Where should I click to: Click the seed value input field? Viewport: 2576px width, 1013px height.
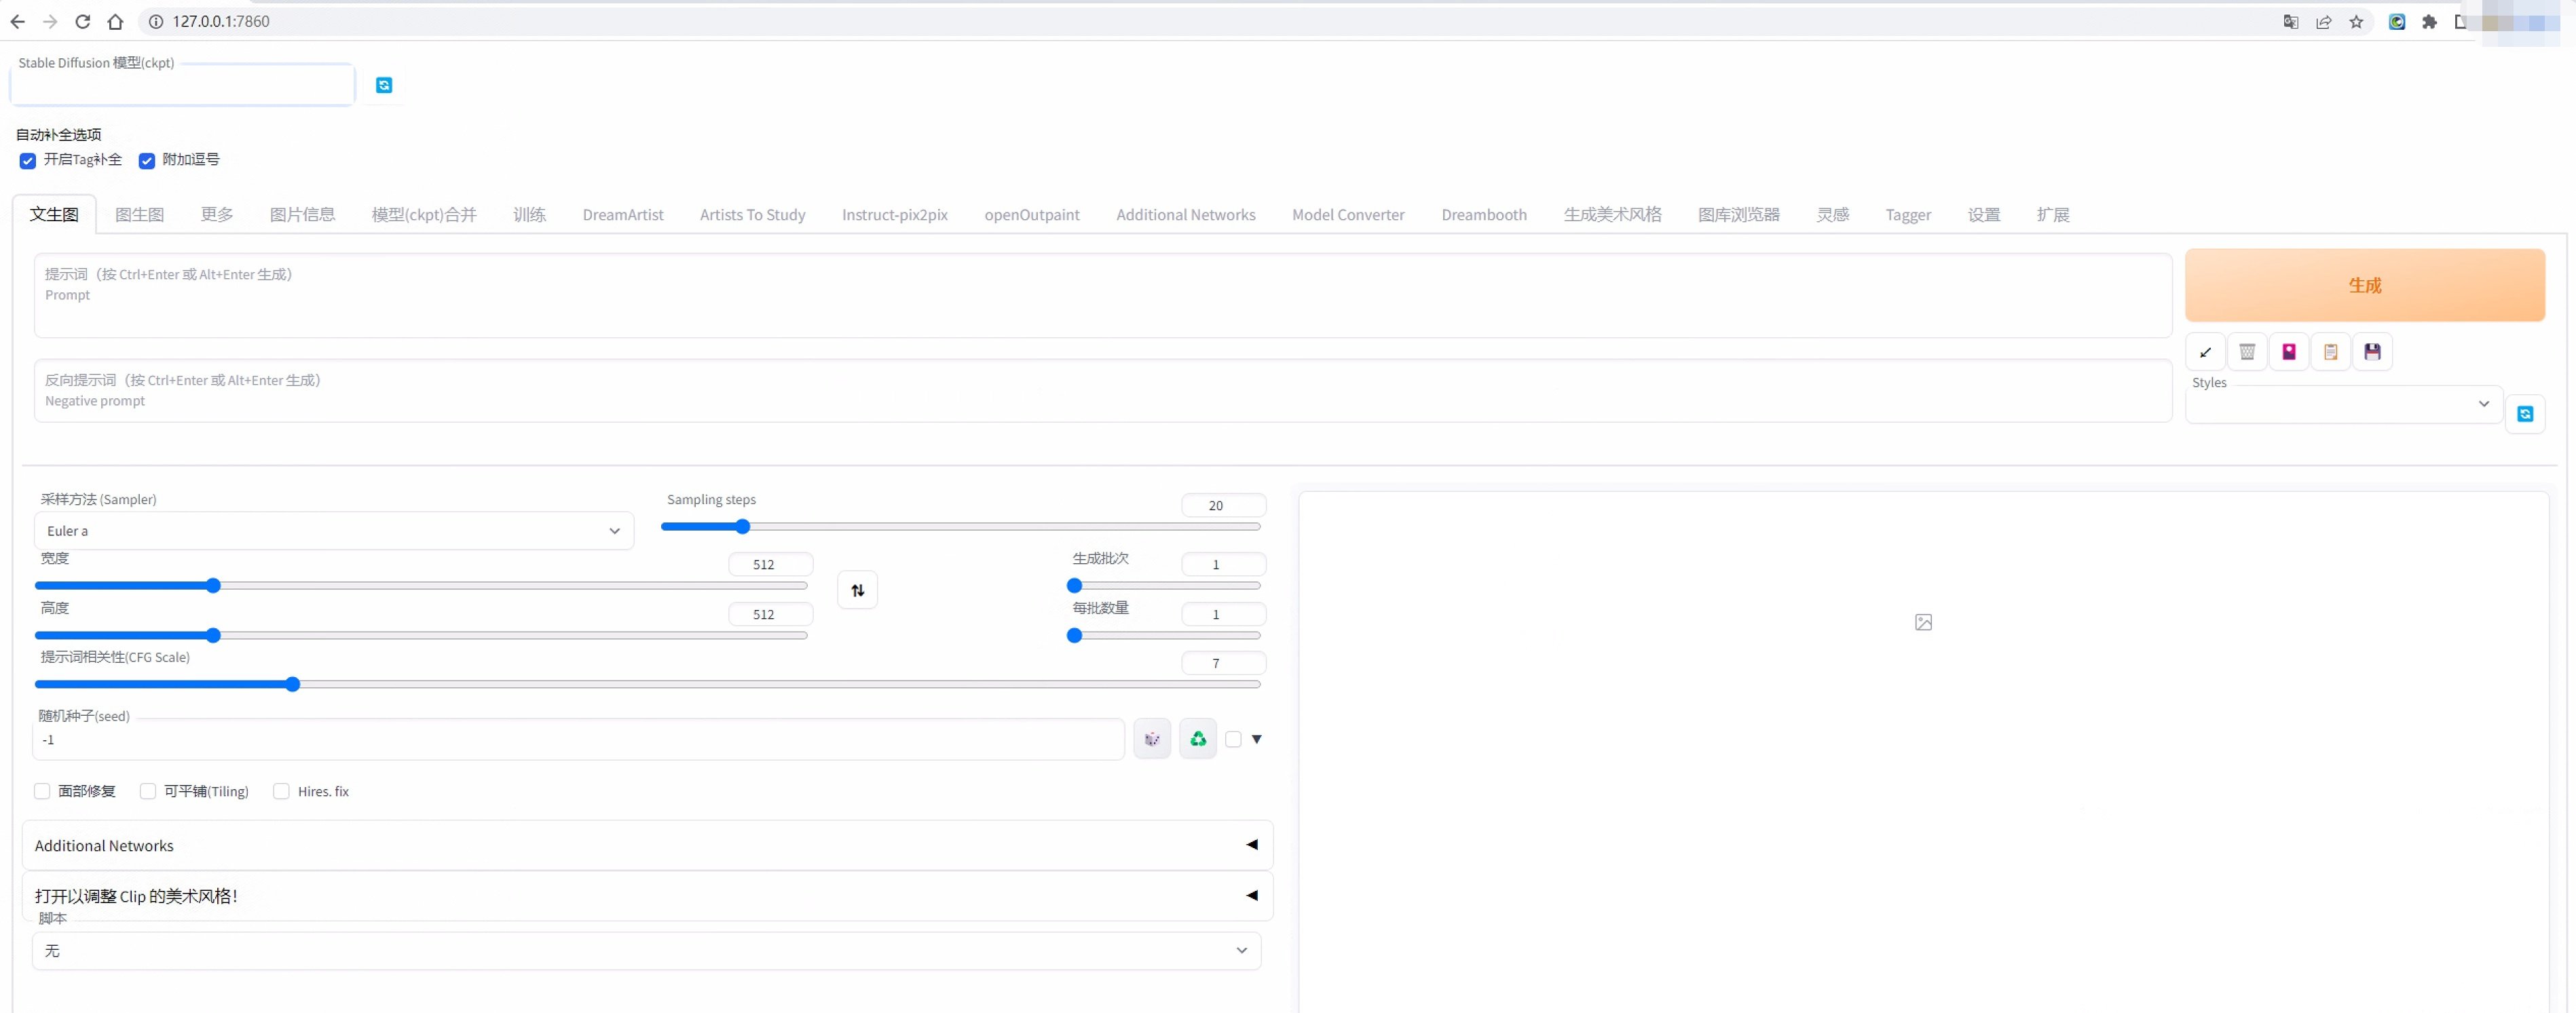[579, 740]
